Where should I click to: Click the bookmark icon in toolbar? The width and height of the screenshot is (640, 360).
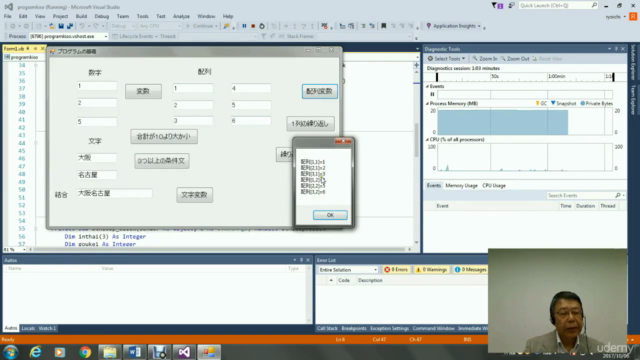pos(384,26)
